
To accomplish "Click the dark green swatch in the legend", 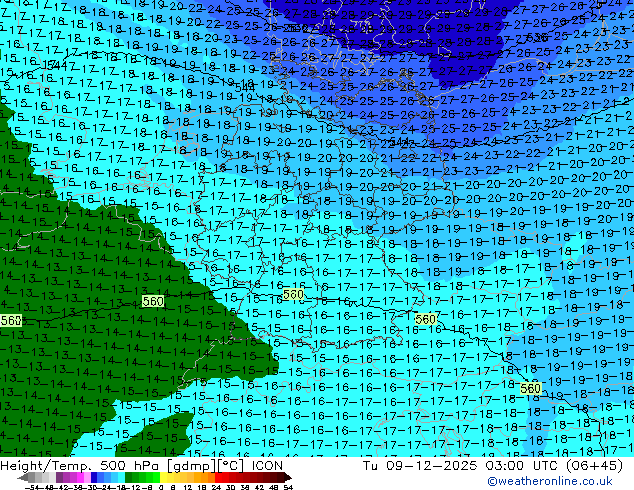I will coord(129,477).
